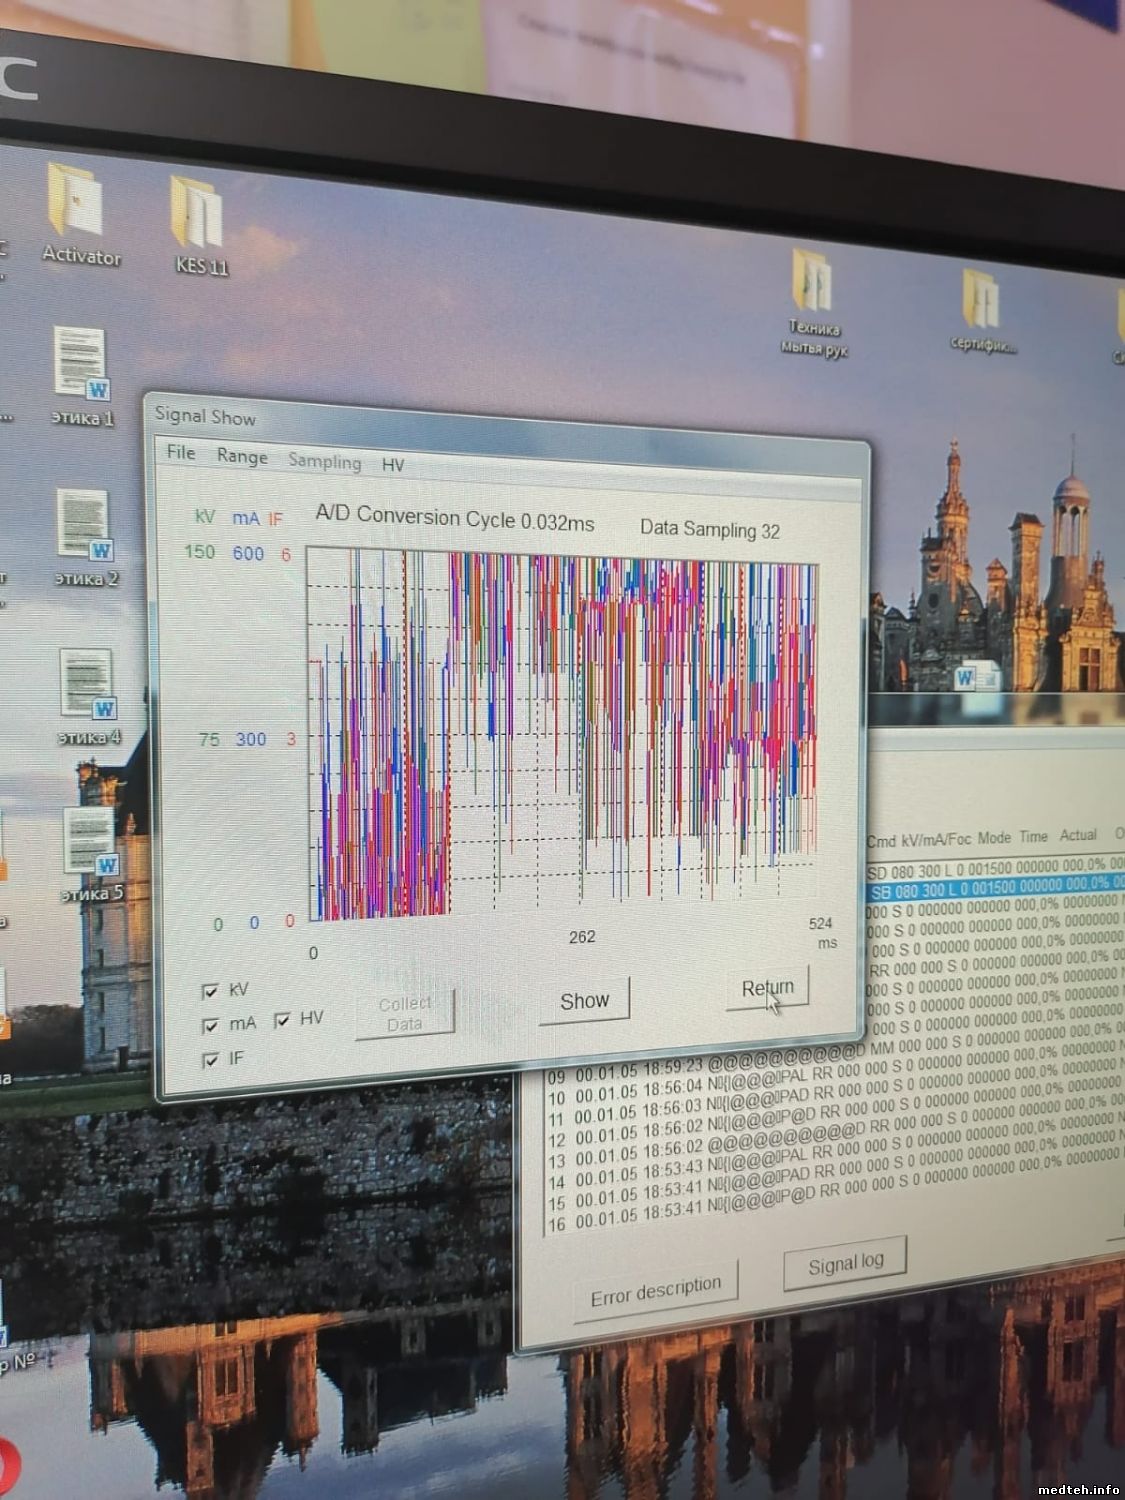The height and width of the screenshot is (1500, 1125).
Task: Open the File menu in Signal Show
Action: (x=181, y=453)
